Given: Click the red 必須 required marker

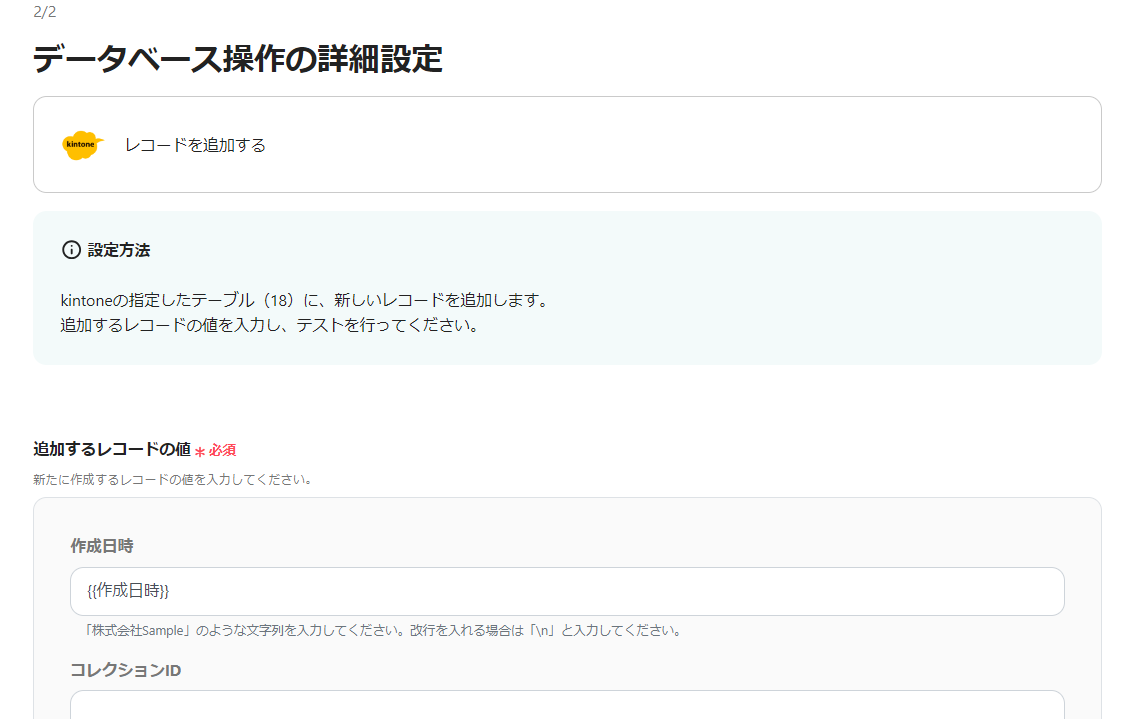Looking at the screenshot, I should tap(215, 450).
